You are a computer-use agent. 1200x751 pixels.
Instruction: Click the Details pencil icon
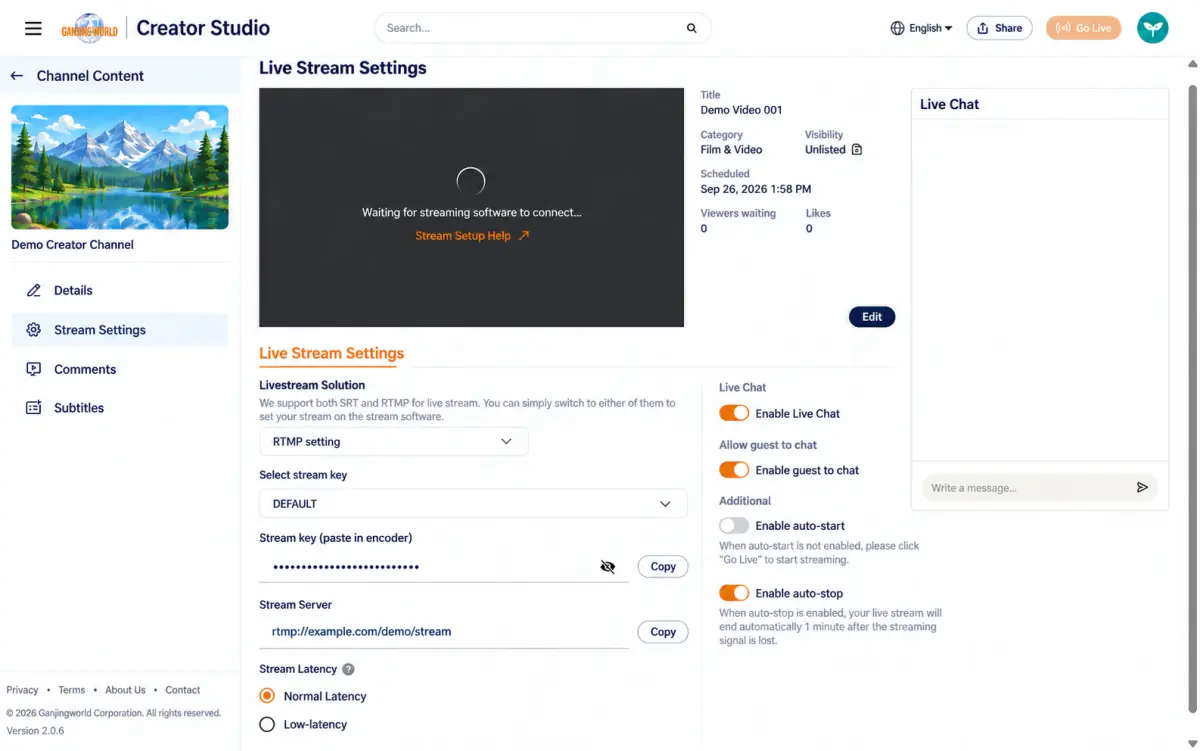pos(34,290)
